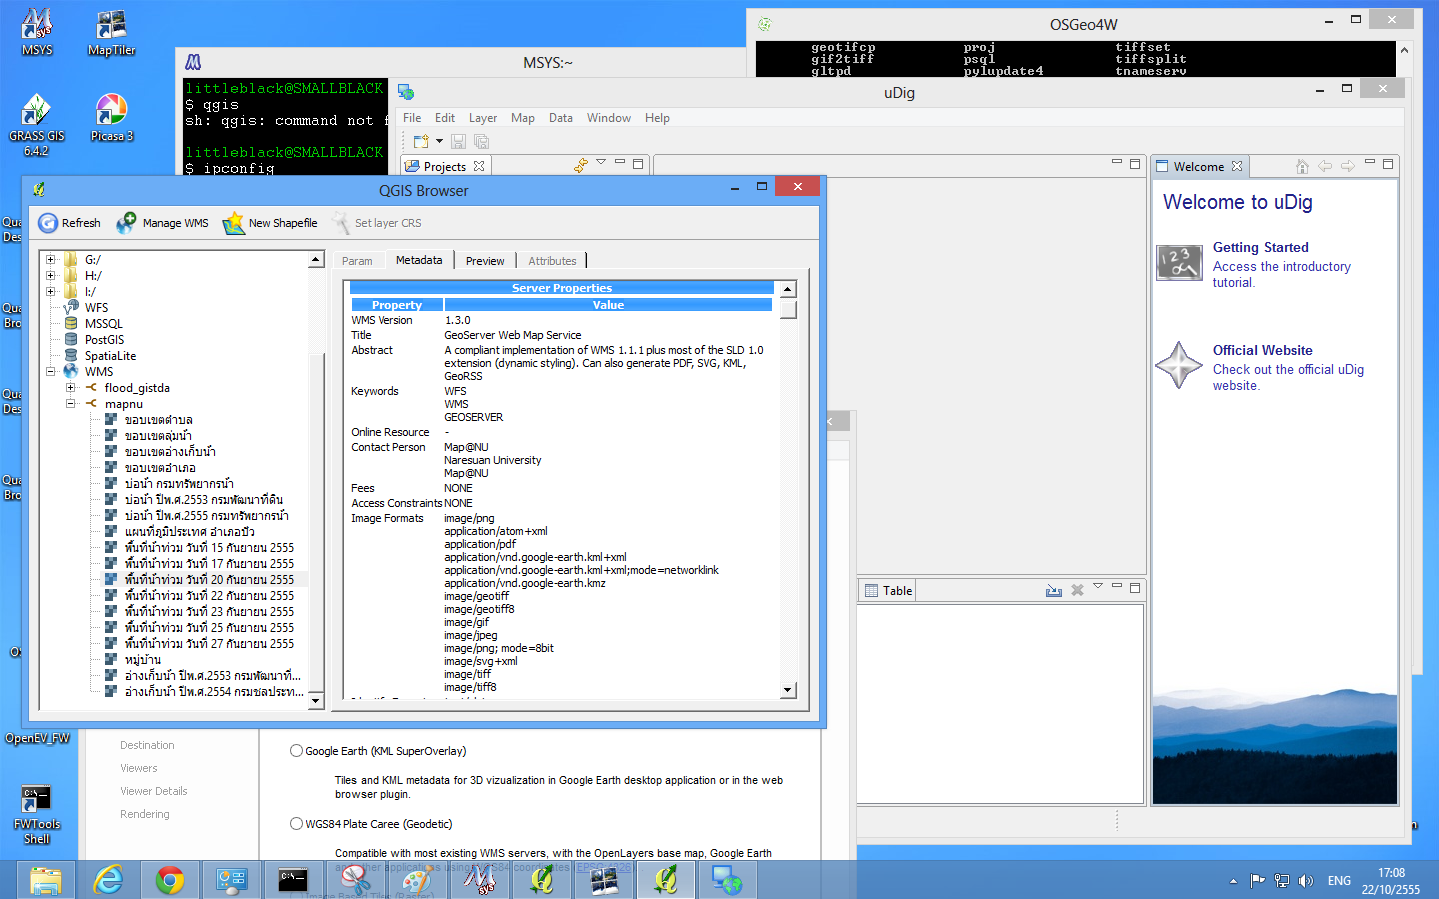Click the first icon in Table view toolbar
1439x899 pixels.
(x=1054, y=590)
